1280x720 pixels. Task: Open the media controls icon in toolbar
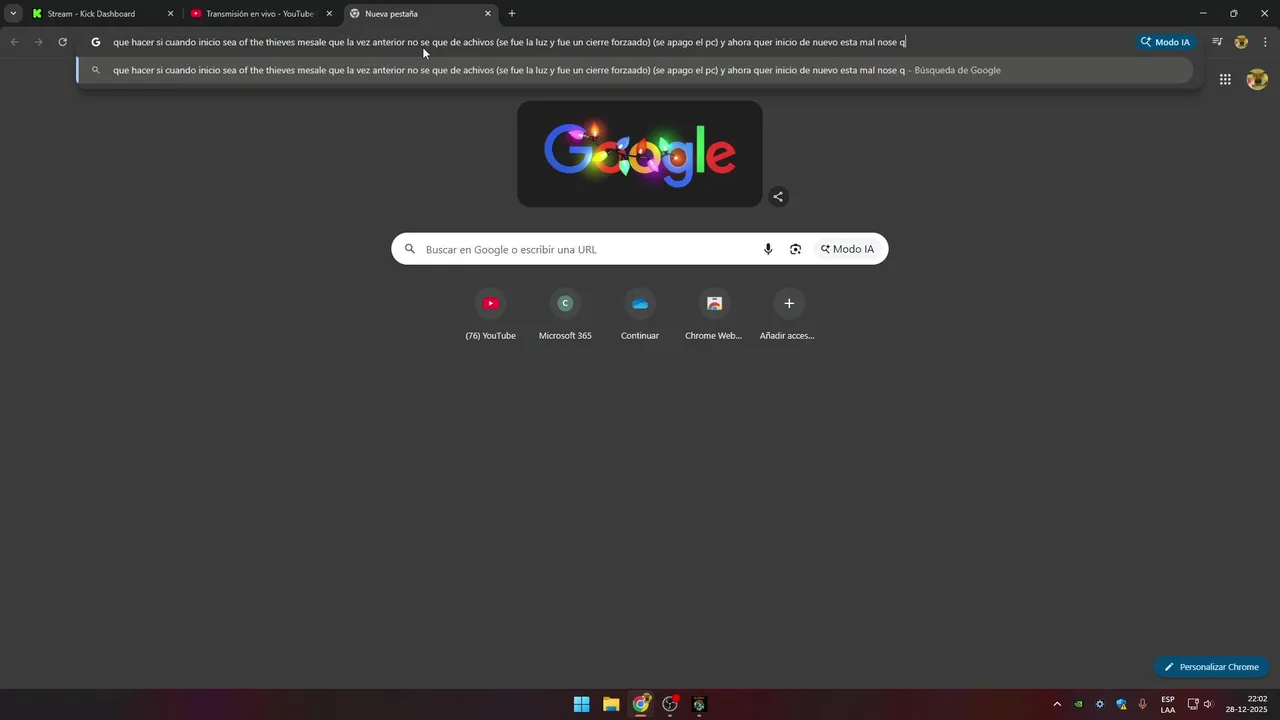1217,42
